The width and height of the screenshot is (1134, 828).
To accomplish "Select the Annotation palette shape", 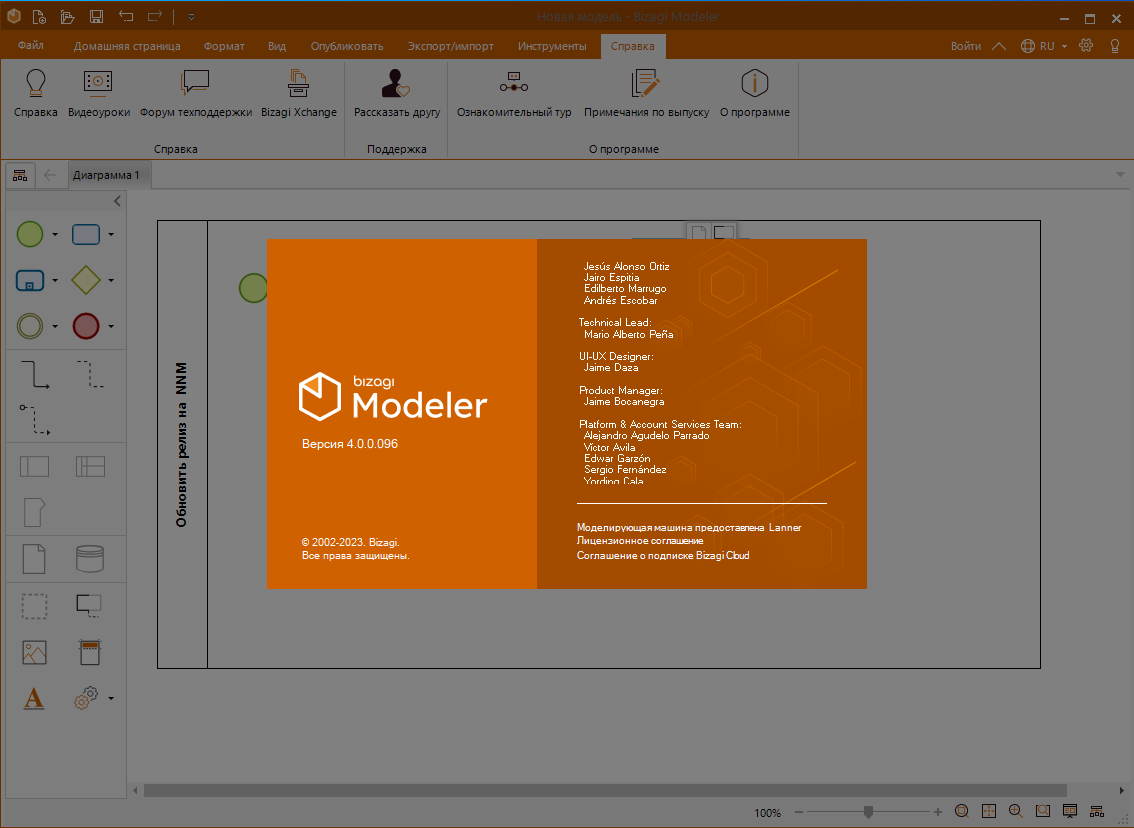I will (x=89, y=605).
